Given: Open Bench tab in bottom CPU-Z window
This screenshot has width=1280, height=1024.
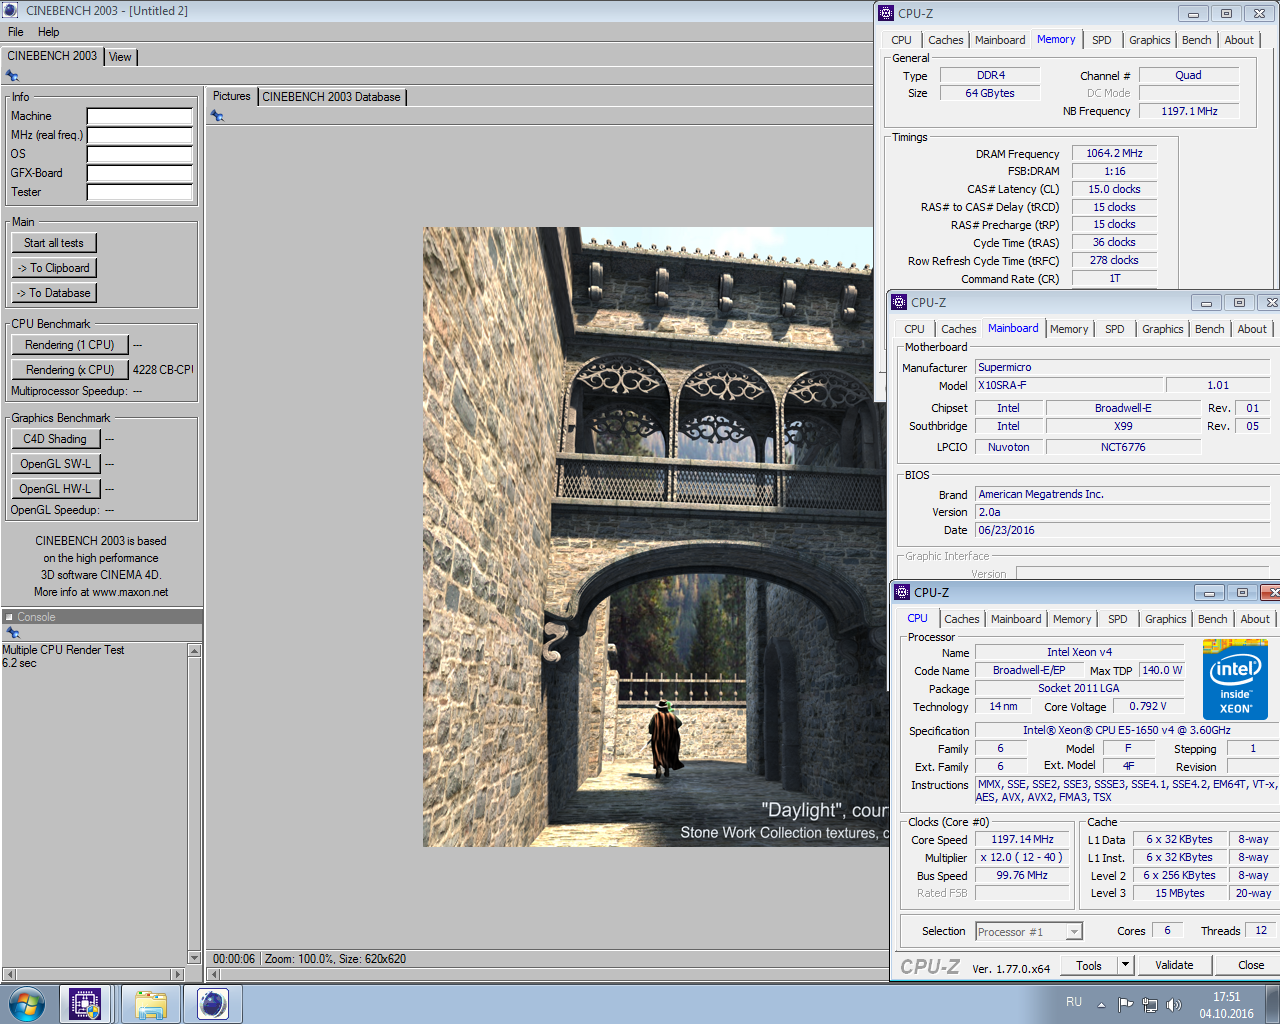Looking at the screenshot, I should [x=1212, y=619].
